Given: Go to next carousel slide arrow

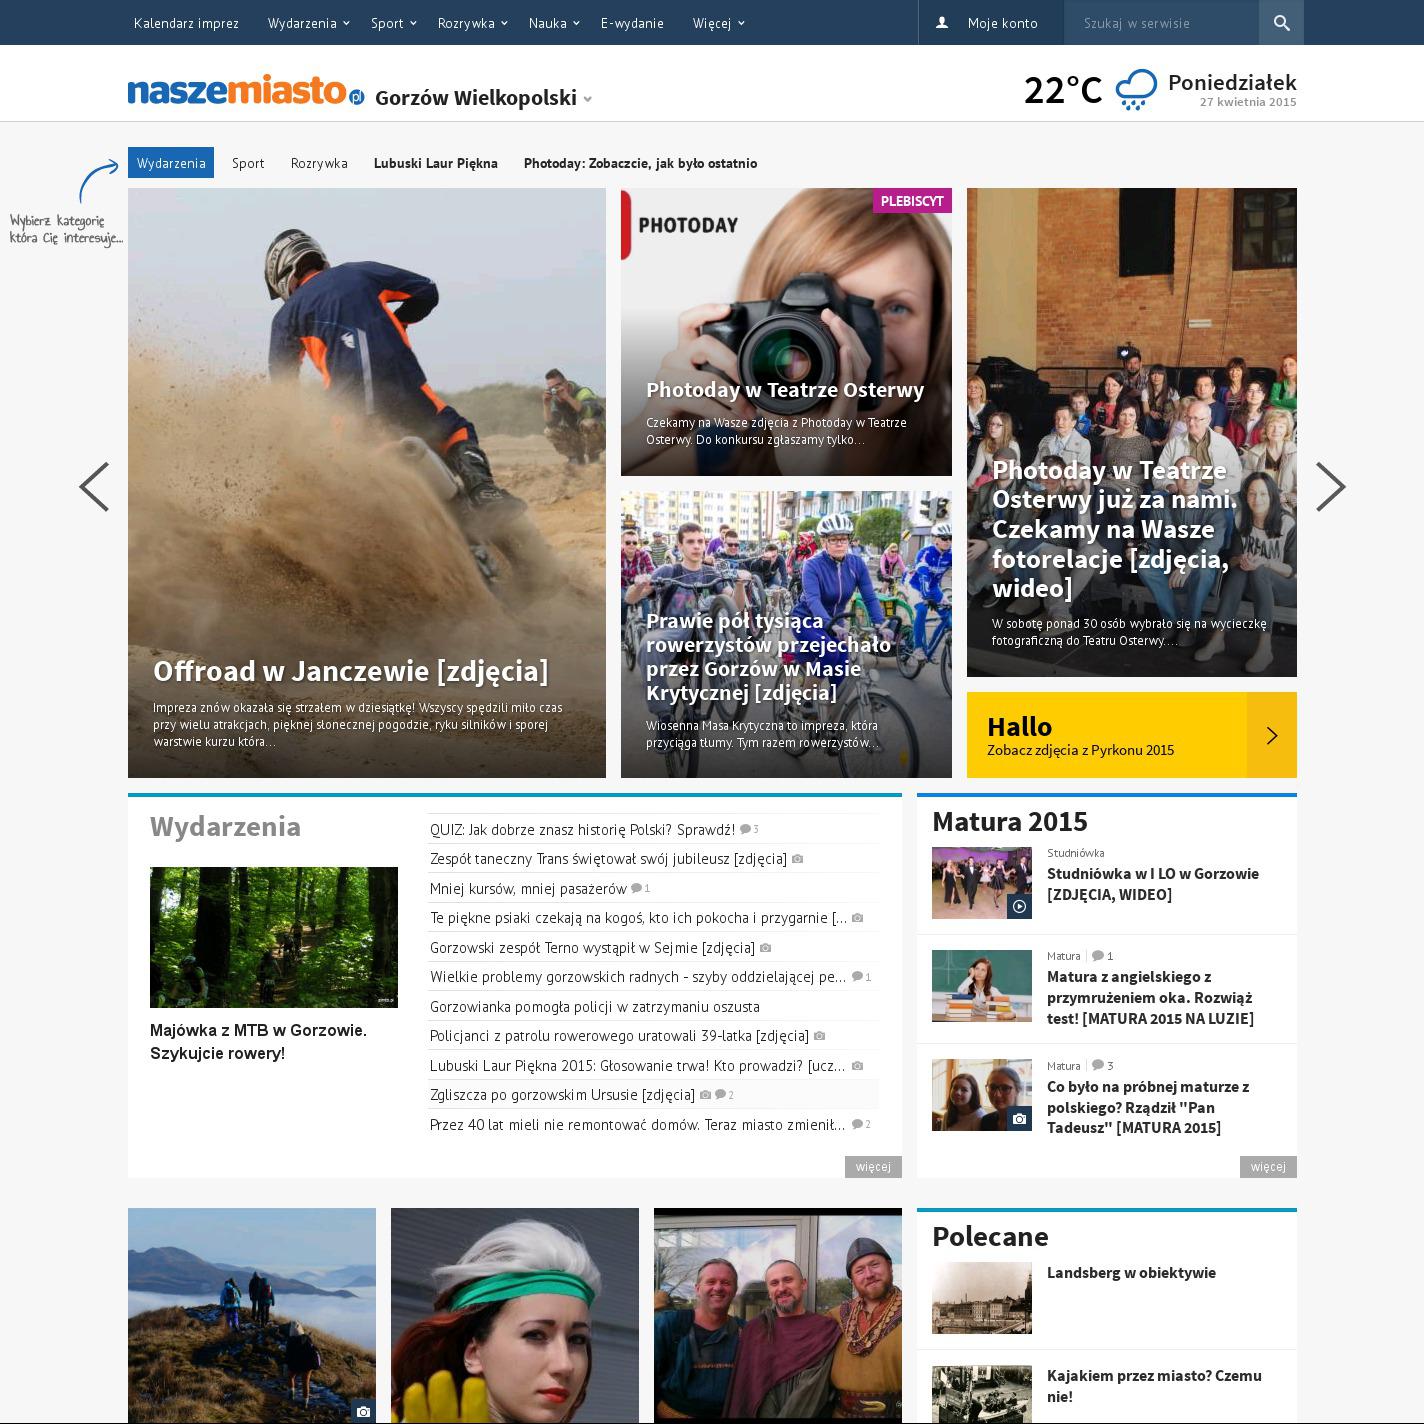Looking at the screenshot, I should pyautogui.click(x=1330, y=487).
